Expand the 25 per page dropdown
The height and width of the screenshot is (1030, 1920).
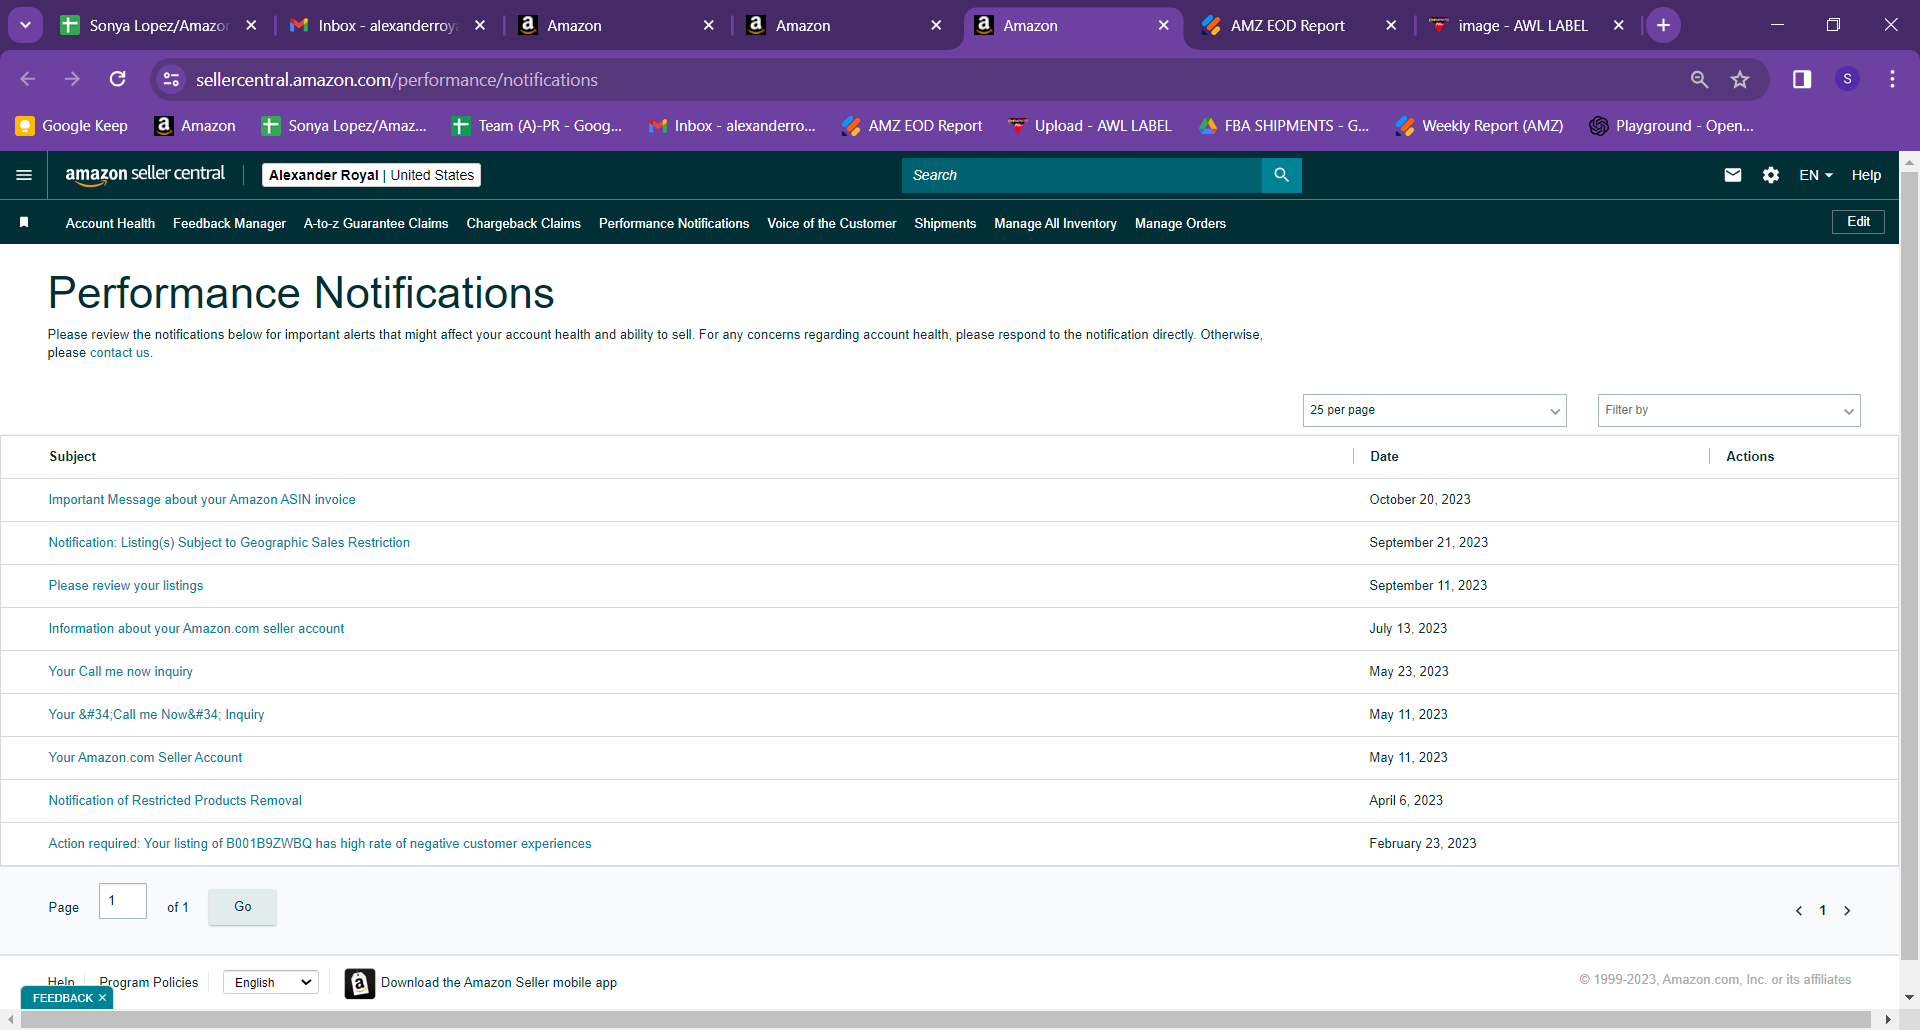pos(1434,410)
